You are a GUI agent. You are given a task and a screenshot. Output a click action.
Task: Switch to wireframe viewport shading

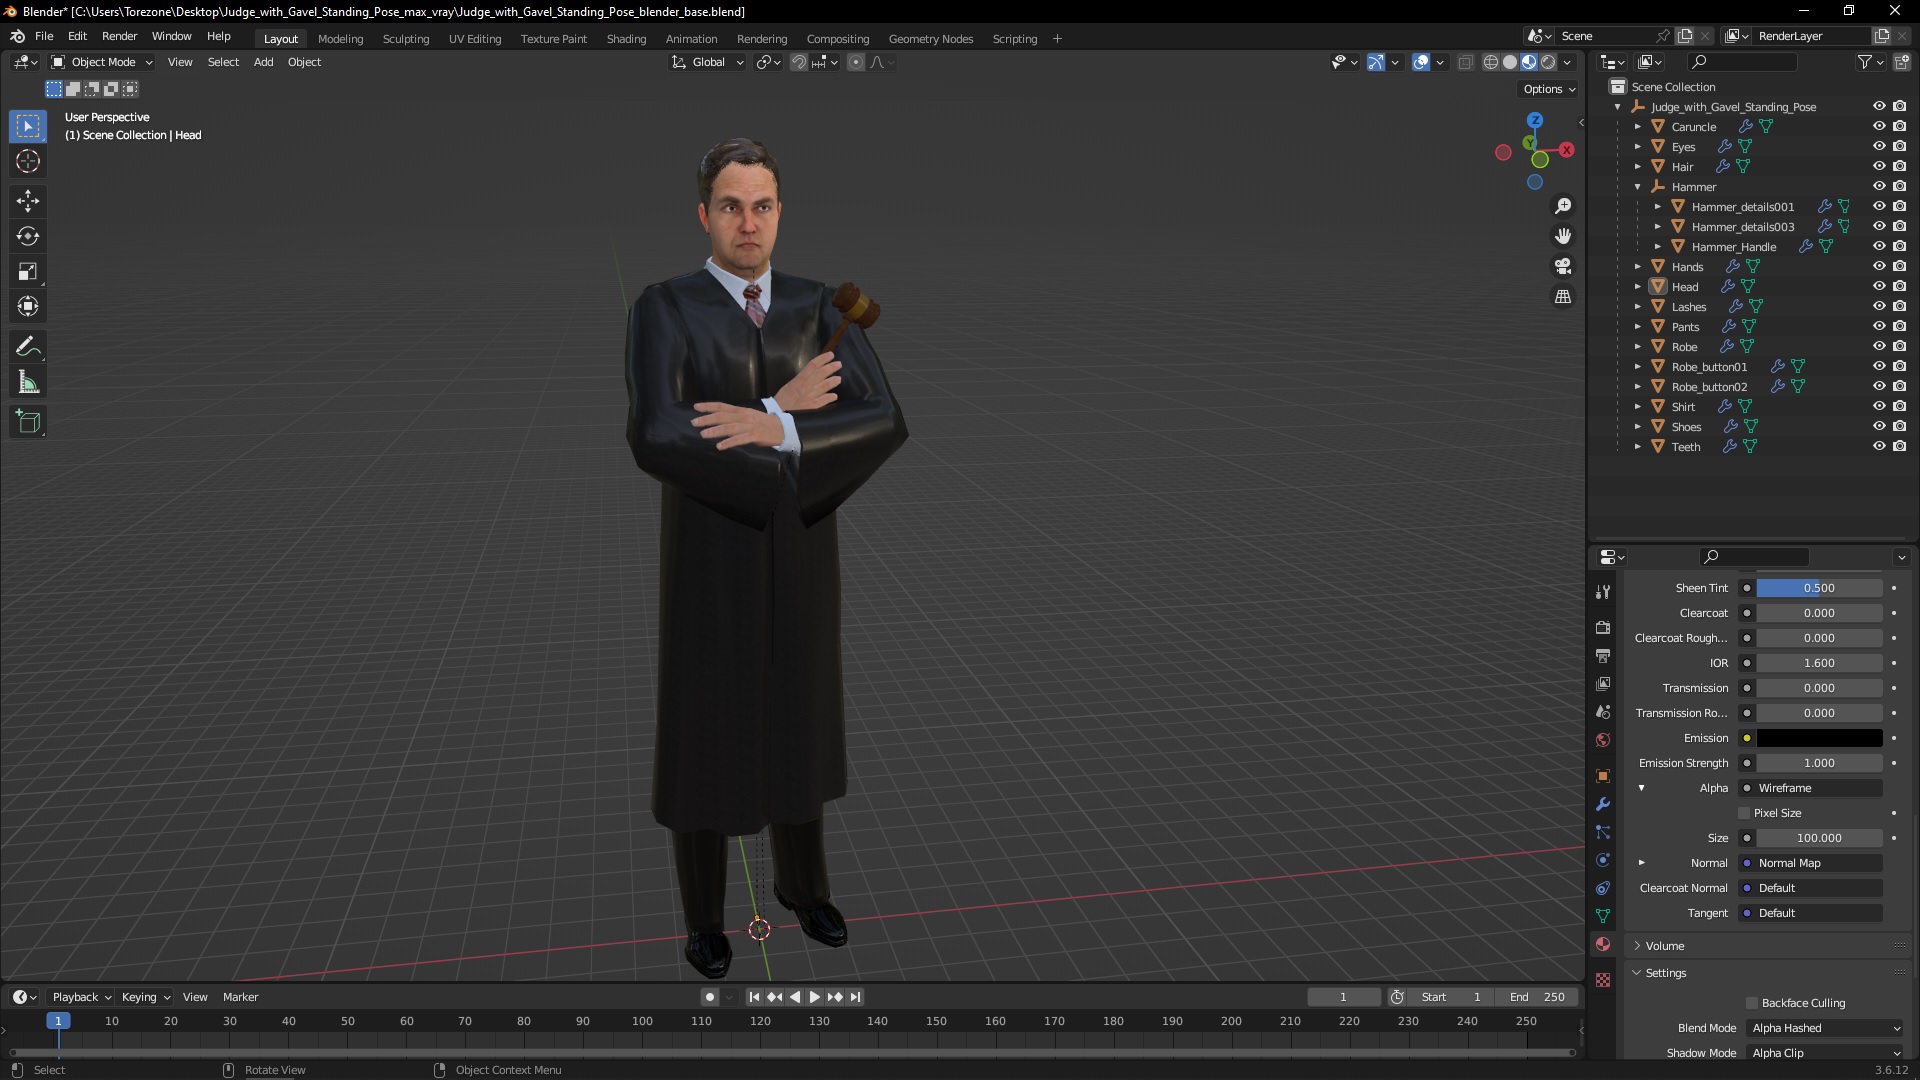coord(1491,62)
